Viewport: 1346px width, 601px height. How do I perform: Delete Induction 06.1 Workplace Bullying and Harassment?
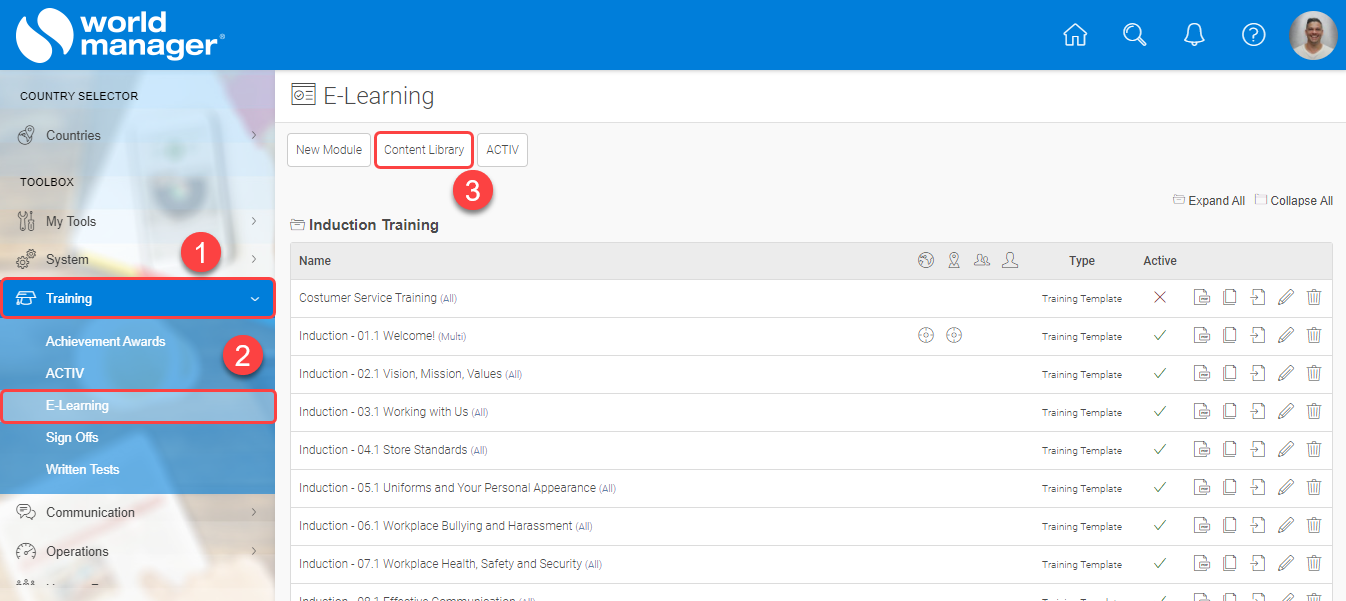tap(1314, 525)
